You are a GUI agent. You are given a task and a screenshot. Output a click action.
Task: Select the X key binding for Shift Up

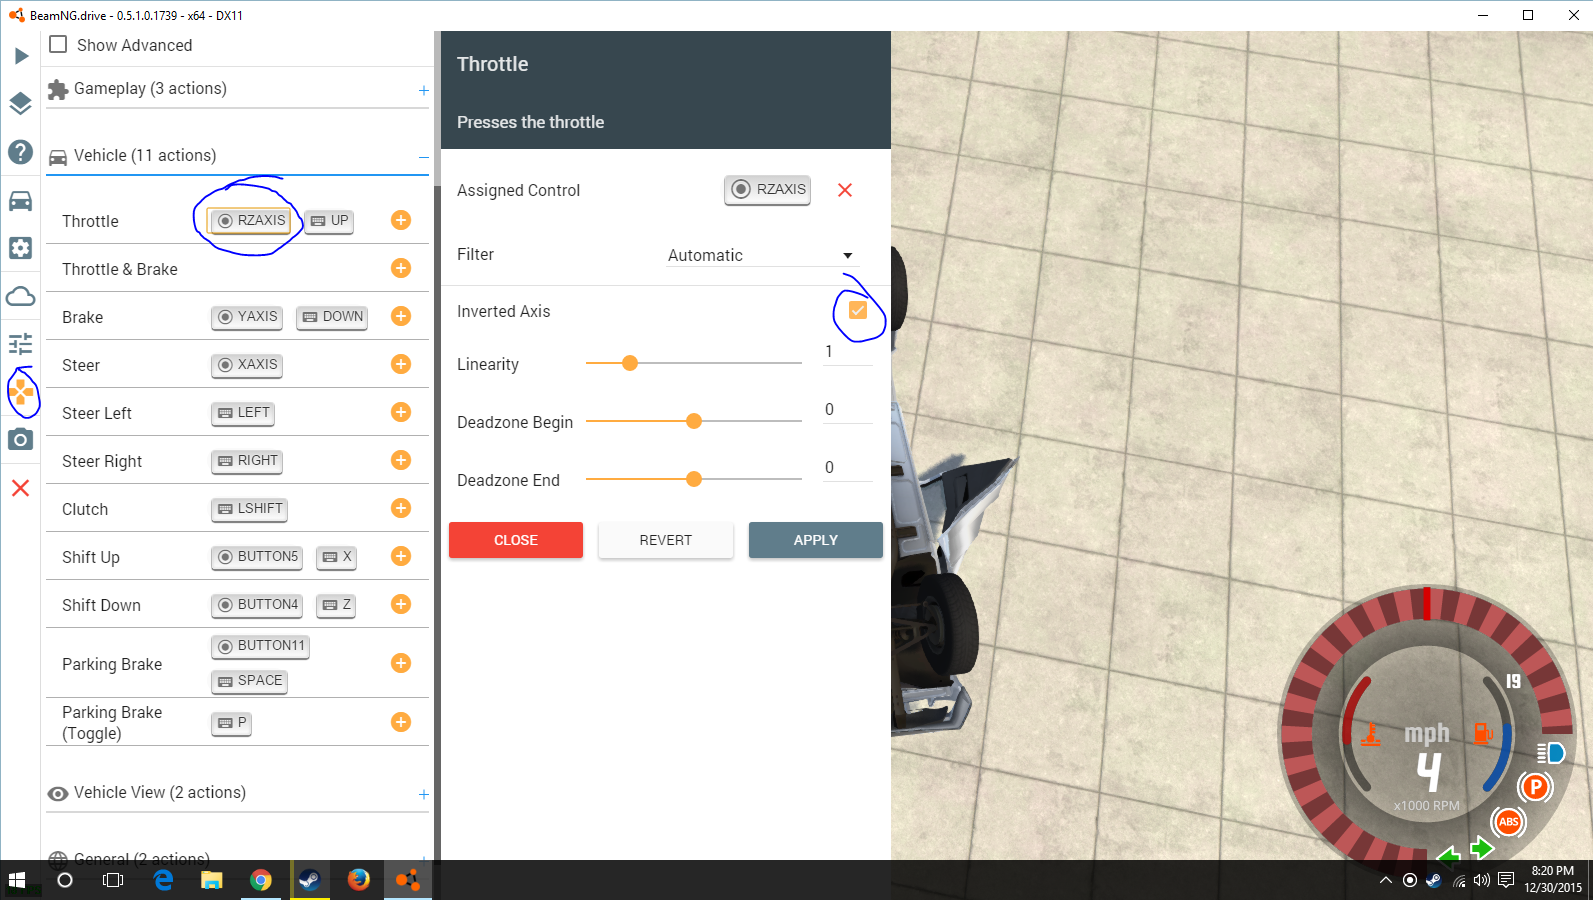click(x=336, y=557)
